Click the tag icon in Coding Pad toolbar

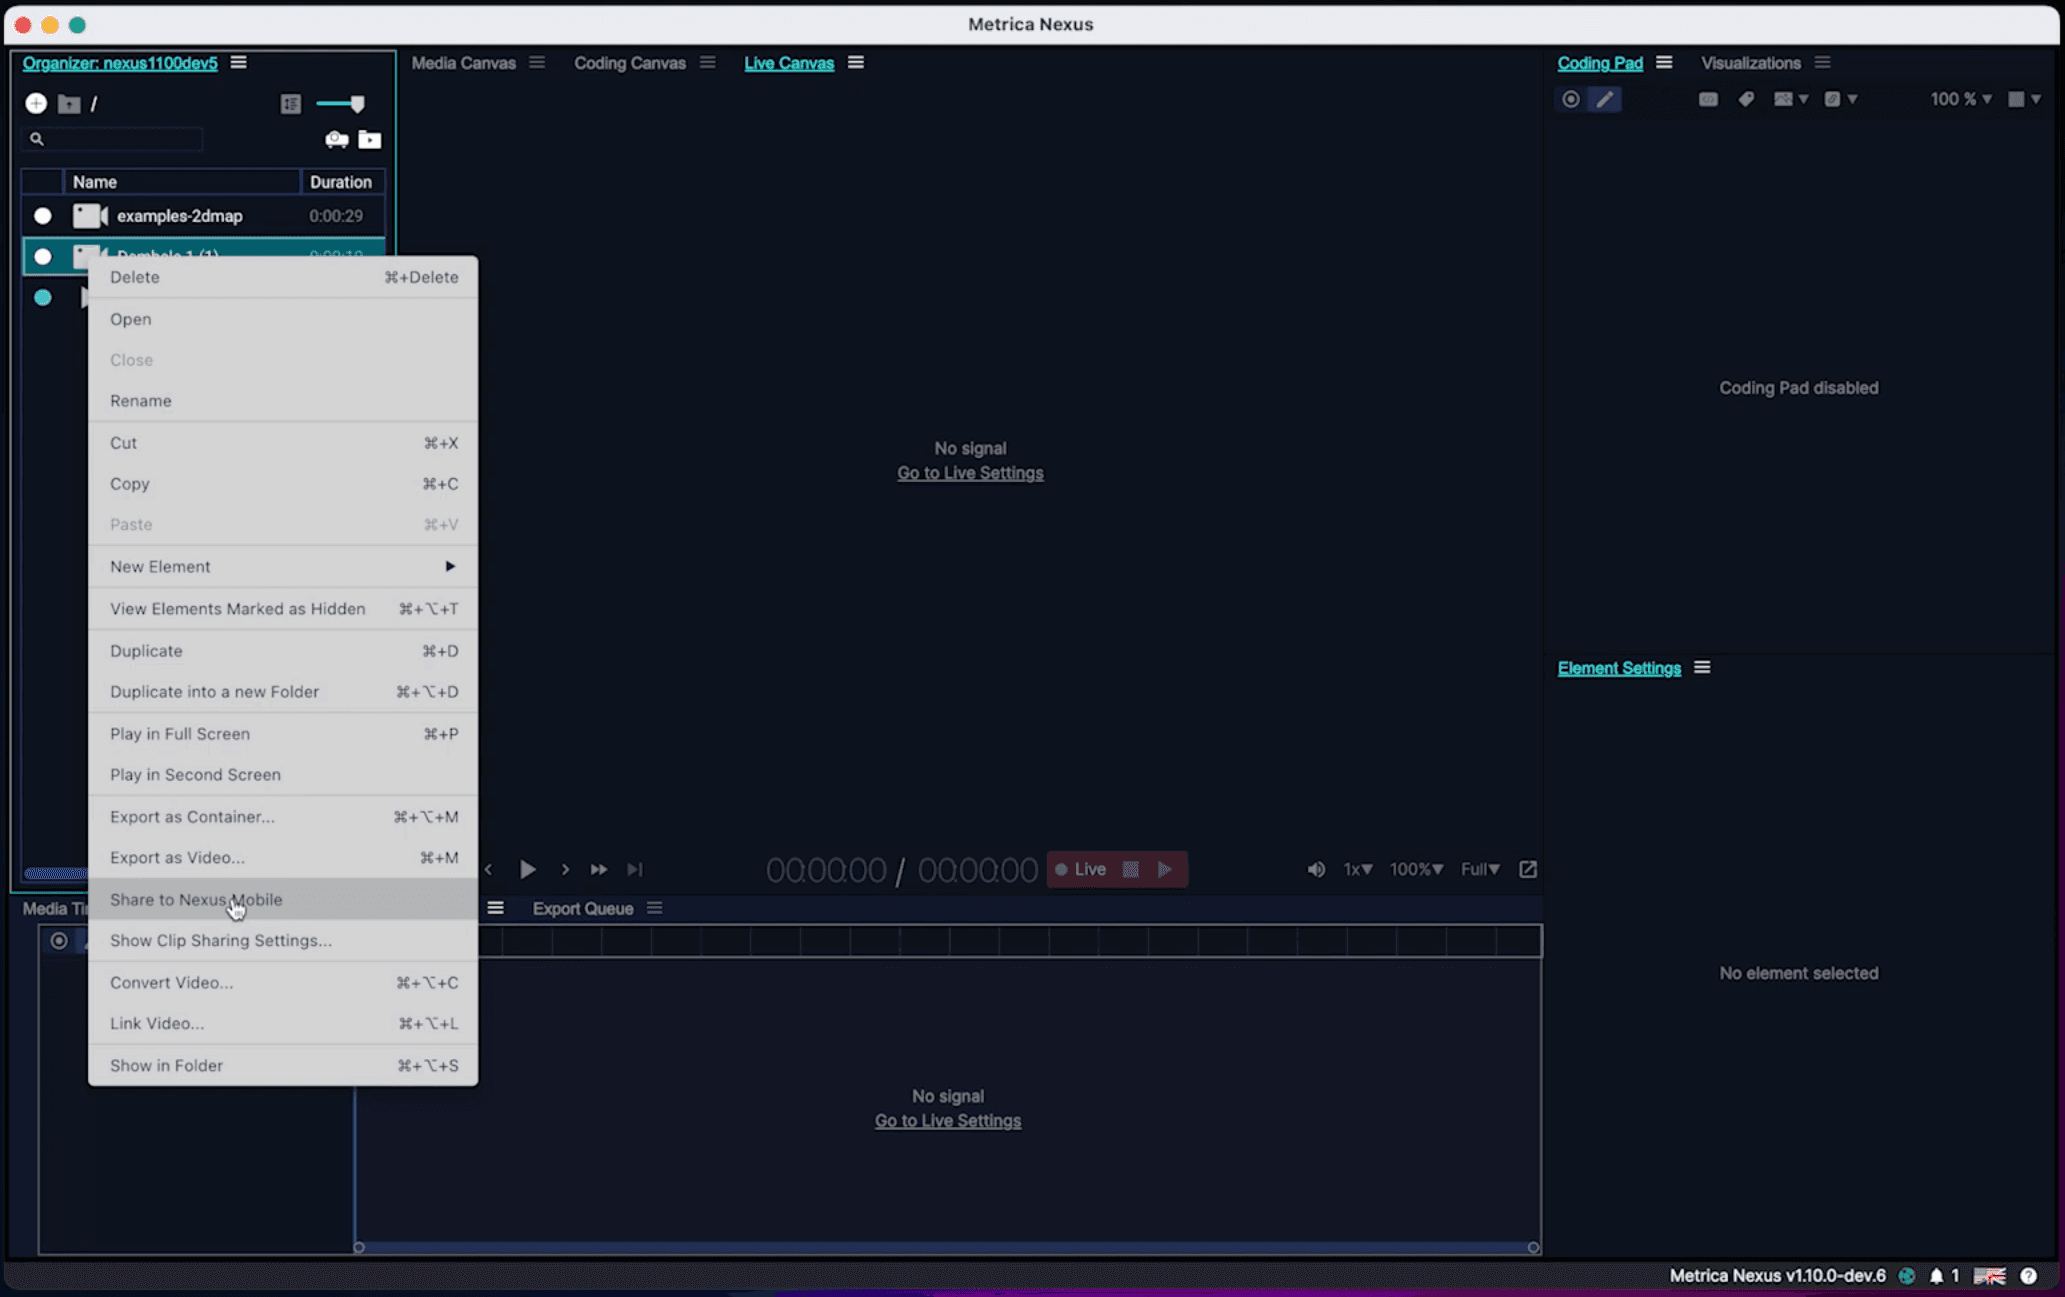tap(1746, 99)
